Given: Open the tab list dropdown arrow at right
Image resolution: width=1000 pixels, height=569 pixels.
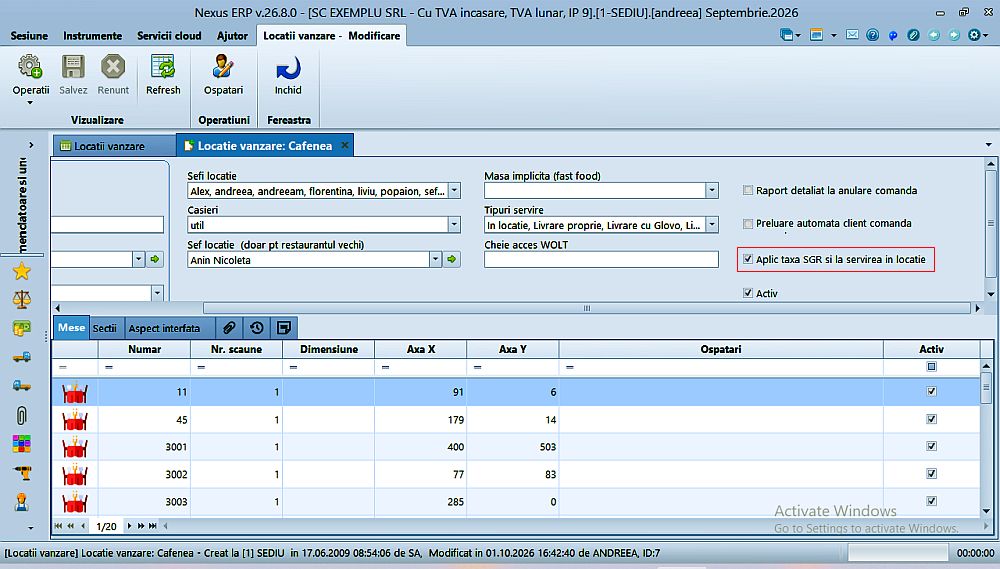Looking at the screenshot, I should [989, 145].
